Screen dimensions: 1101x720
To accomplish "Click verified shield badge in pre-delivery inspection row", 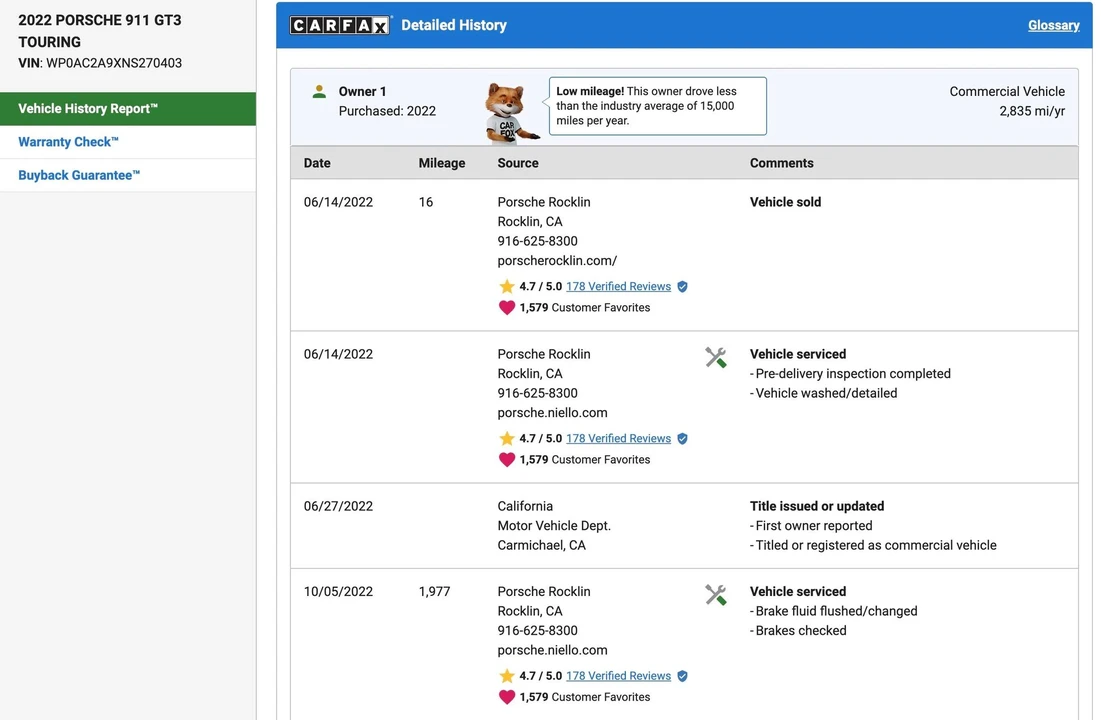I will point(682,438).
